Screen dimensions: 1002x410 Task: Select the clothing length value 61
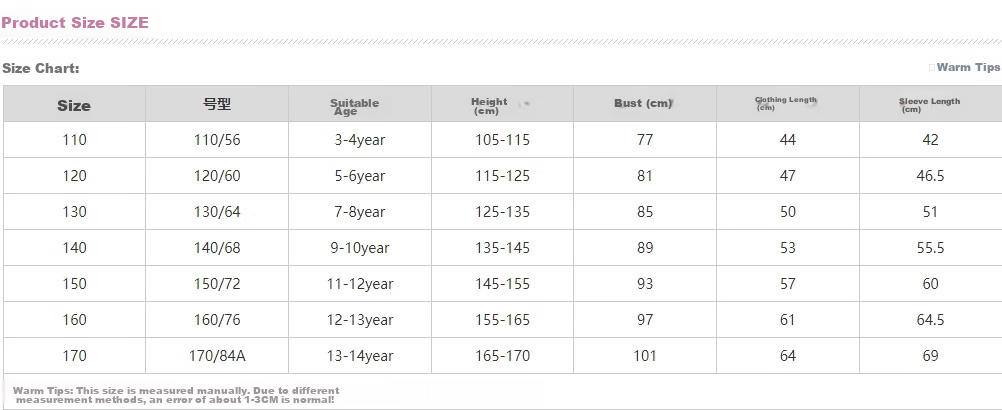[x=787, y=319]
